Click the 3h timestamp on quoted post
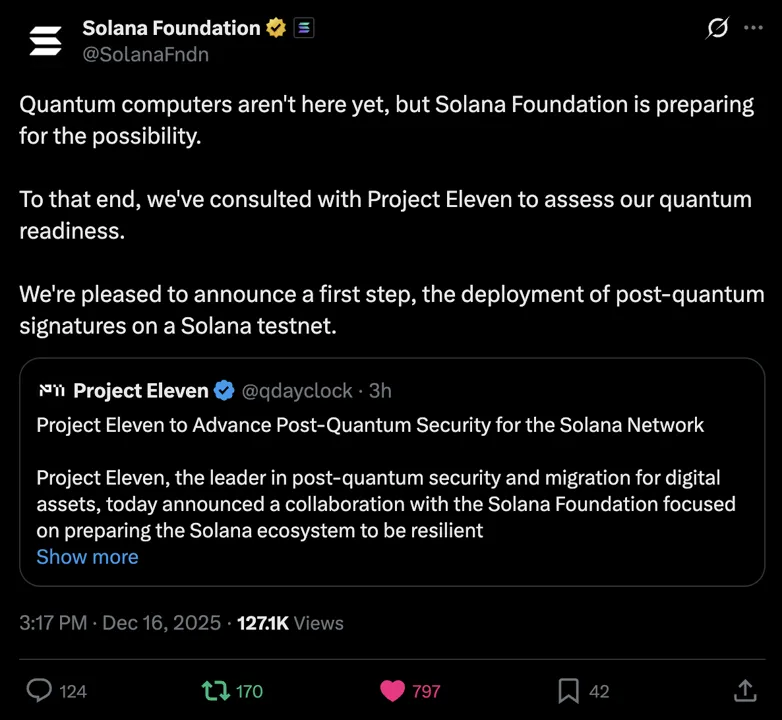782x720 pixels. (x=381, y=390)
